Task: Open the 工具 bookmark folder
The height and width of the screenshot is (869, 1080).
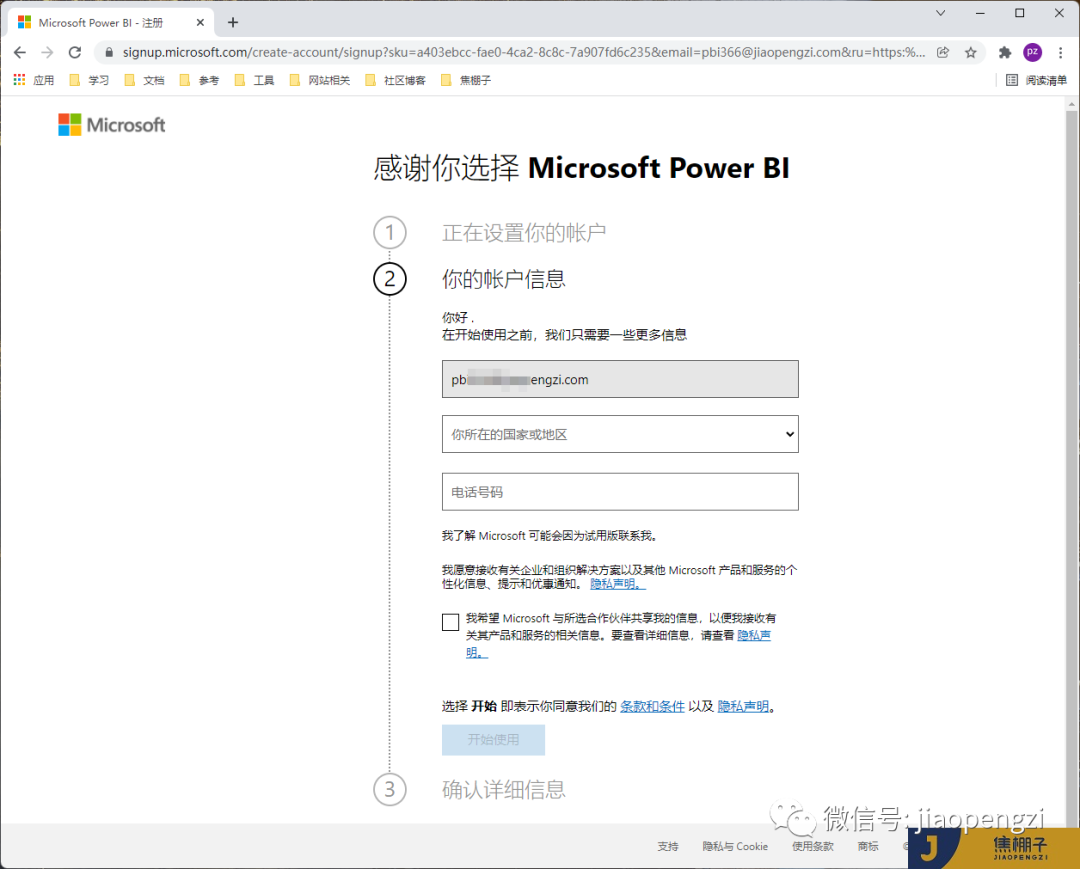Action: pyautogui.click(x=255, y=81)
